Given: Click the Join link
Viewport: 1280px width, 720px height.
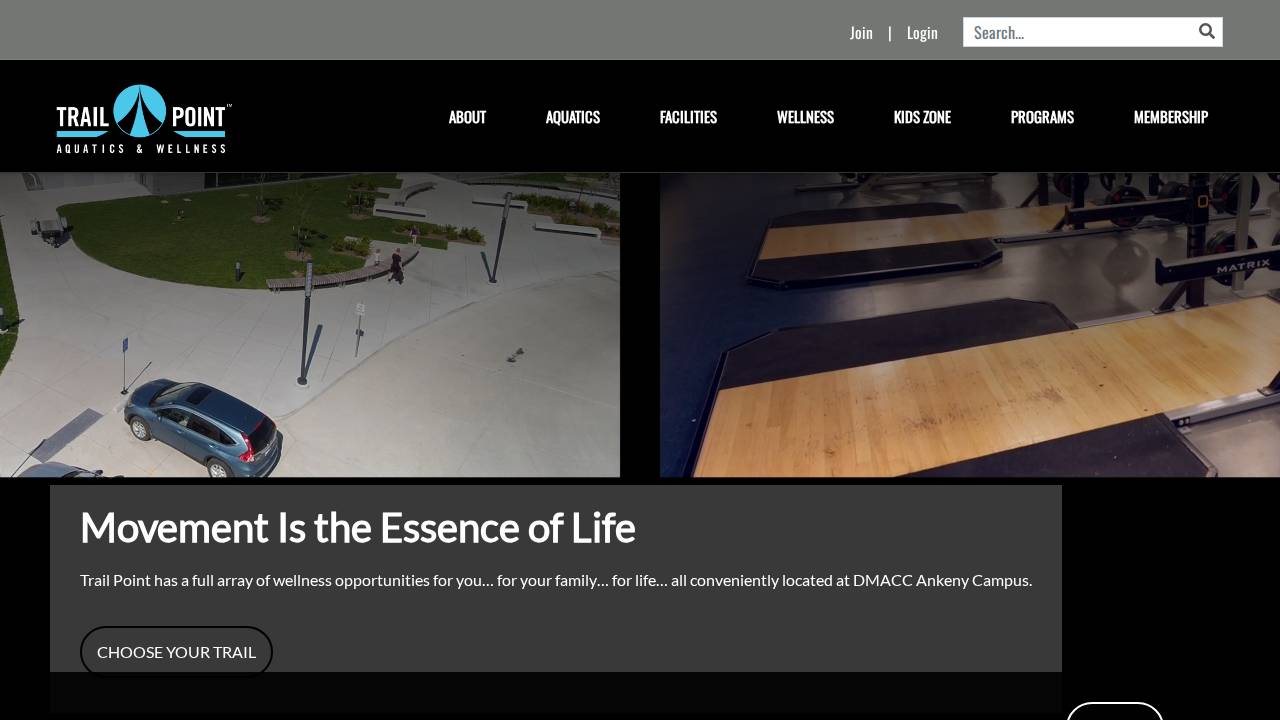Looking at the screenshot, I should (x=861, y=32).
